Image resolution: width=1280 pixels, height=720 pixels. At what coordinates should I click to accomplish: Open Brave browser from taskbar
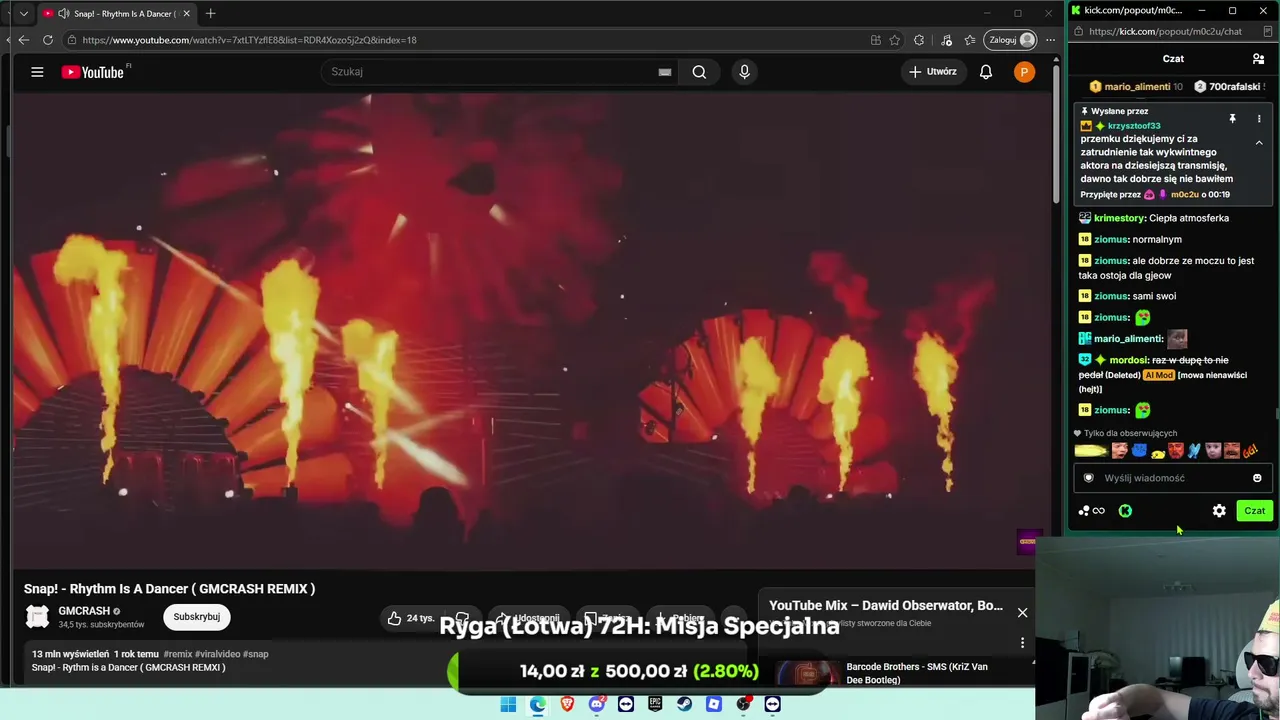pyautogui.click(x=567, y=704)
